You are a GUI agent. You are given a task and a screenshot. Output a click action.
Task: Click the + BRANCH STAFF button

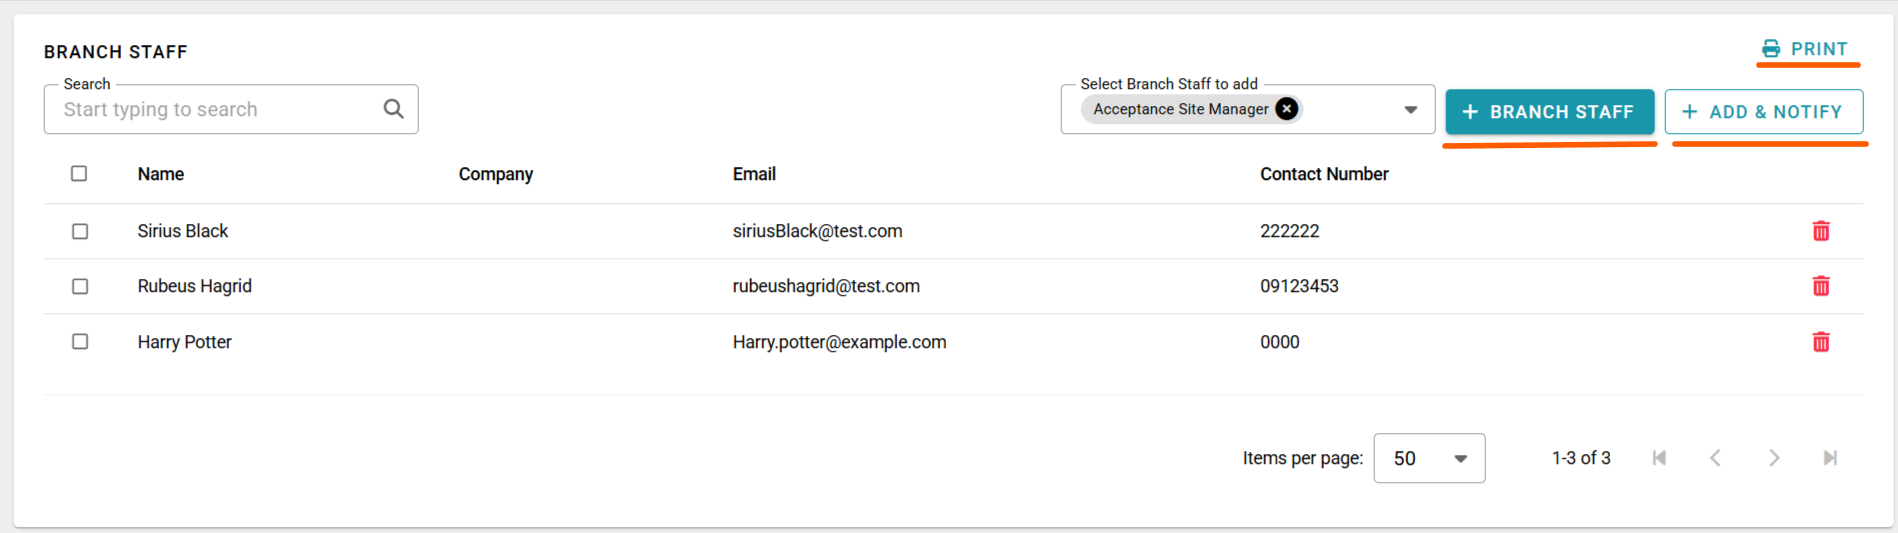1549,112
